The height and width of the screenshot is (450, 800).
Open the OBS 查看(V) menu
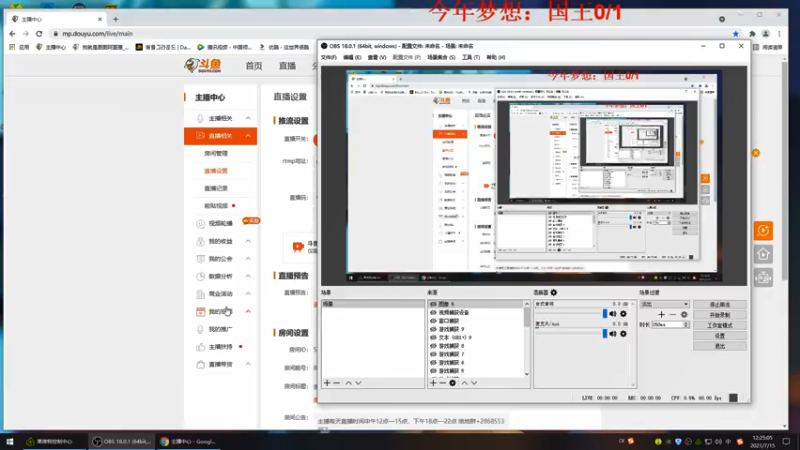377,57
